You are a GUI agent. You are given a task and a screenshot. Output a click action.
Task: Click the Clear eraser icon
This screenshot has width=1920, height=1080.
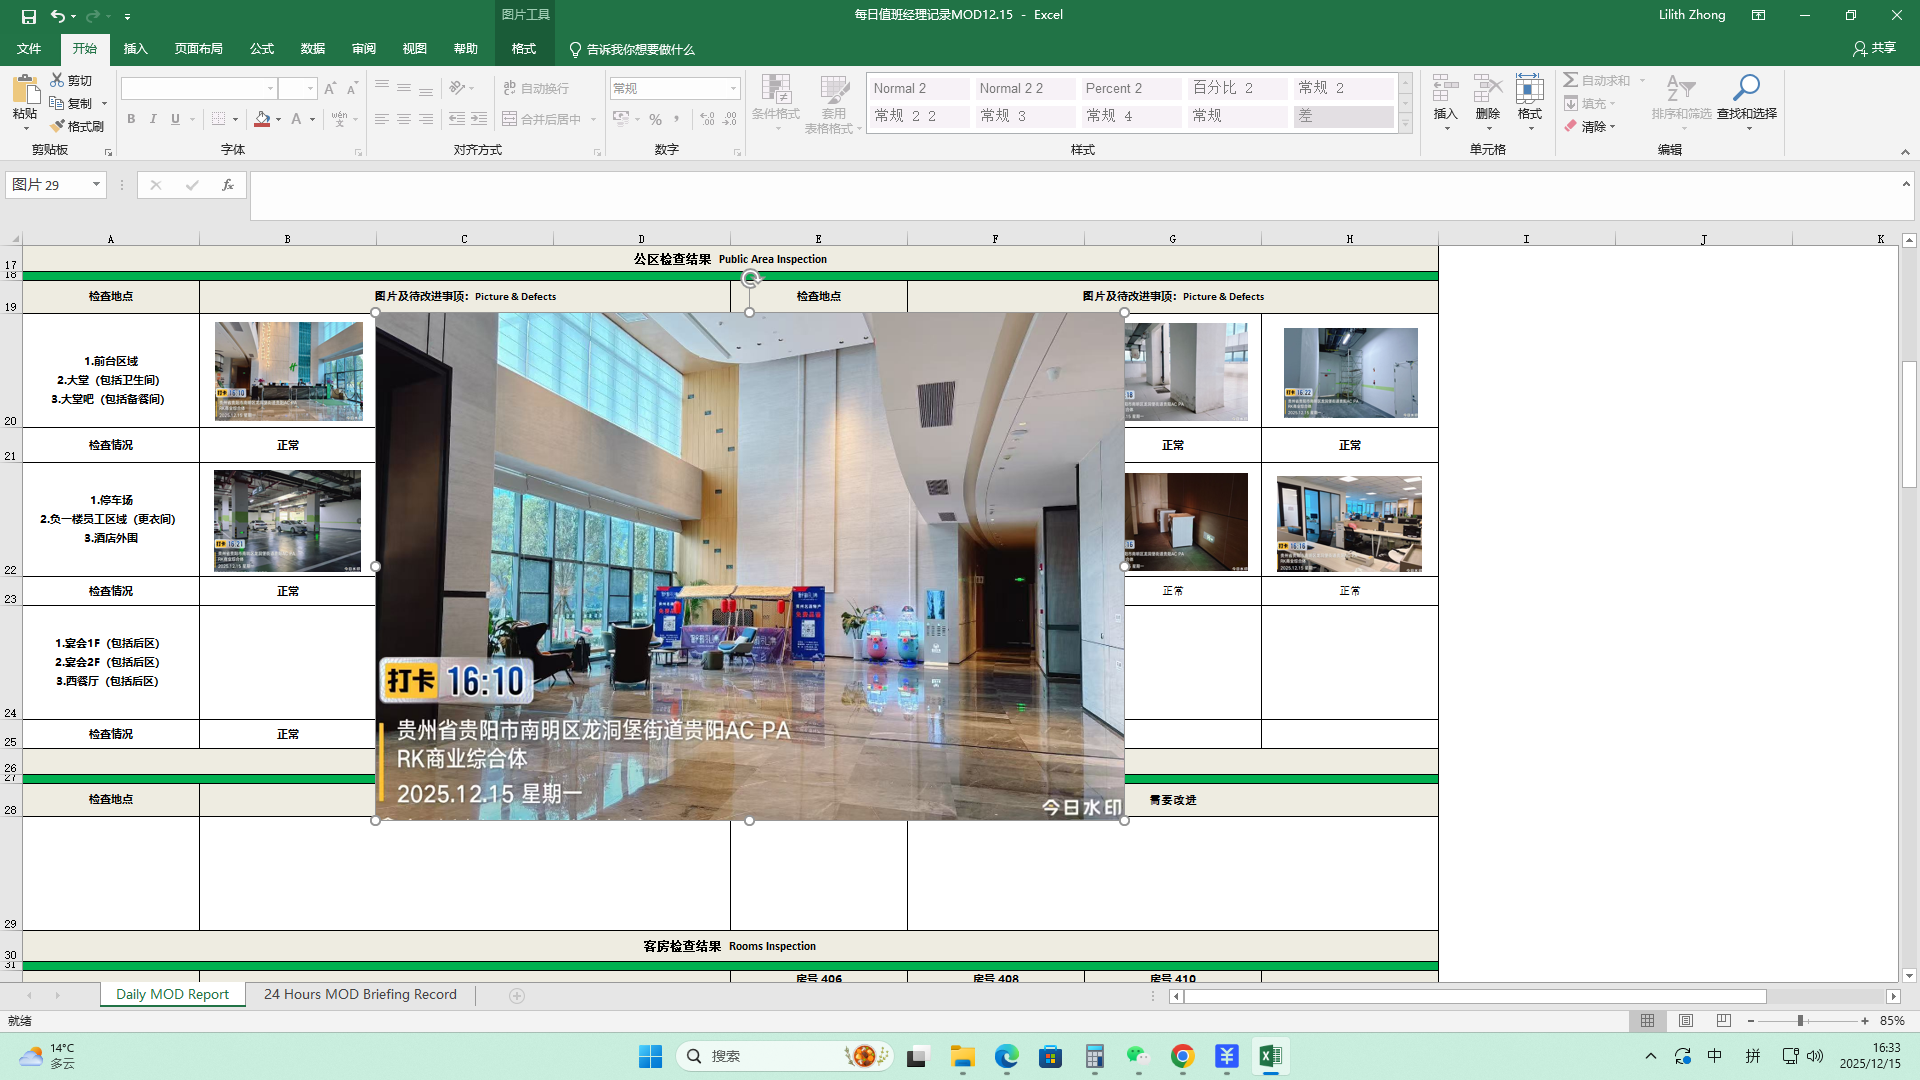point(1572,126)
